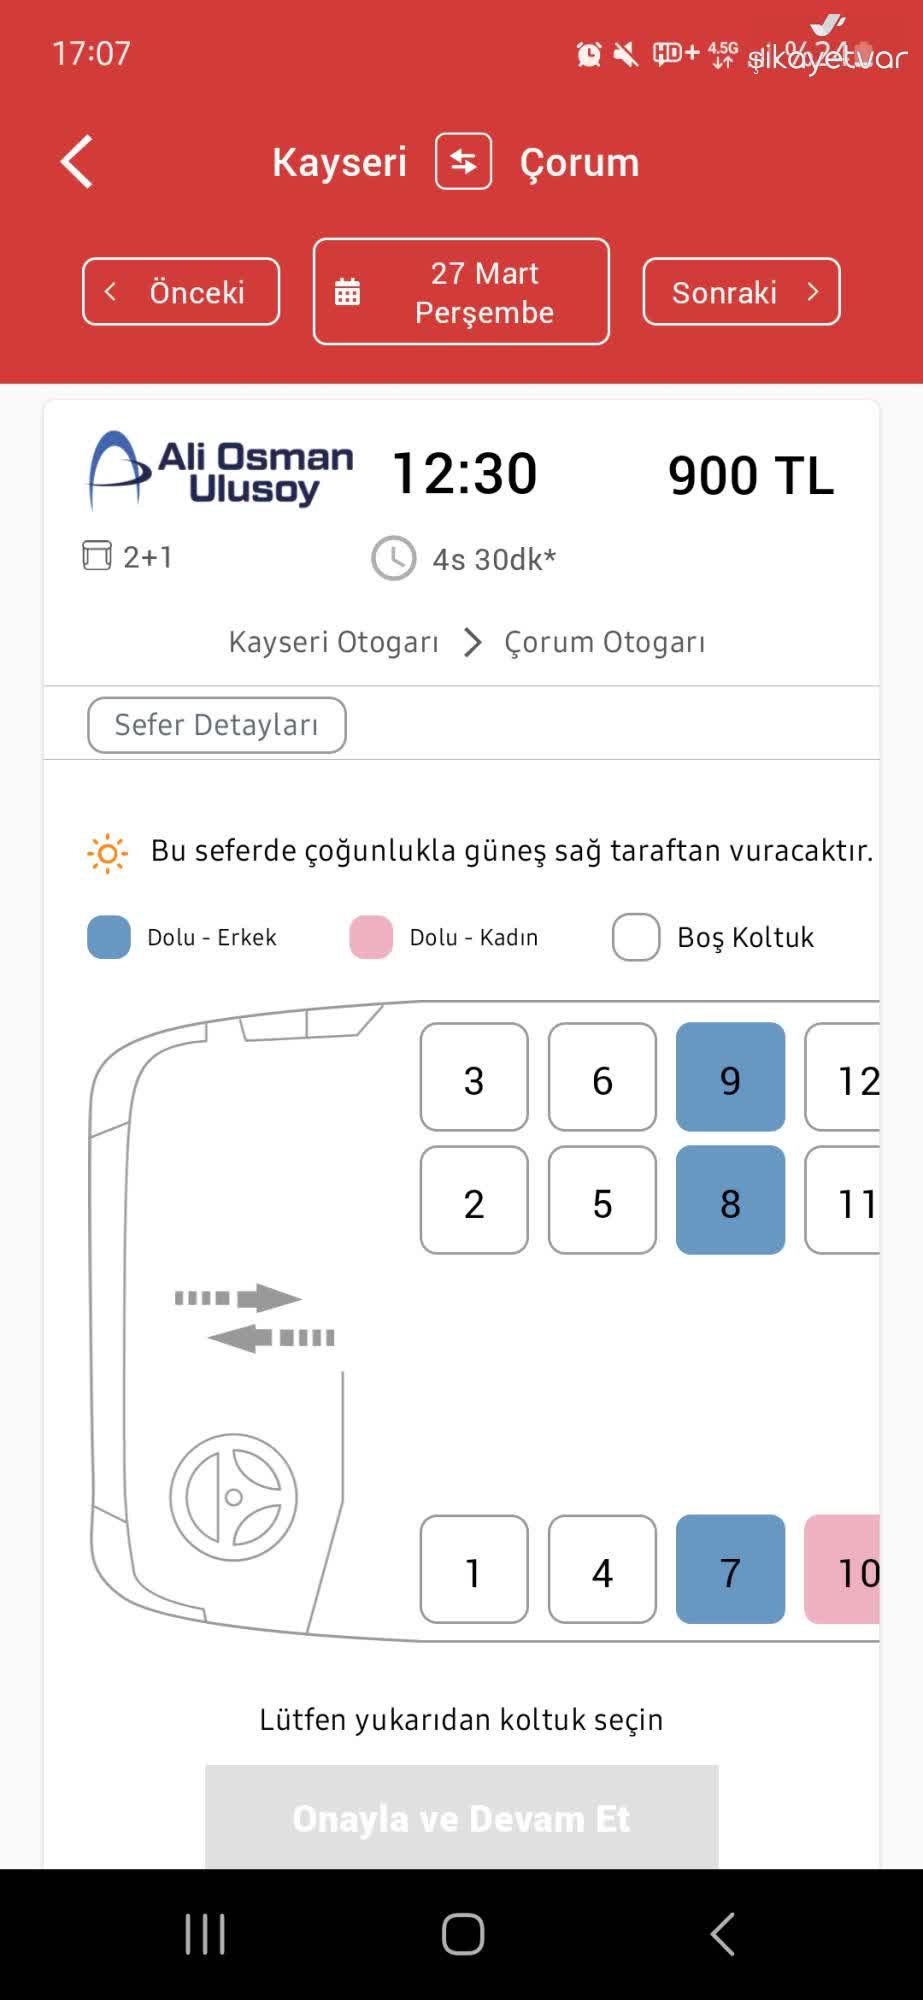Tap Kayseri in the route header
923x2000 pixels.
pos(340,161)
